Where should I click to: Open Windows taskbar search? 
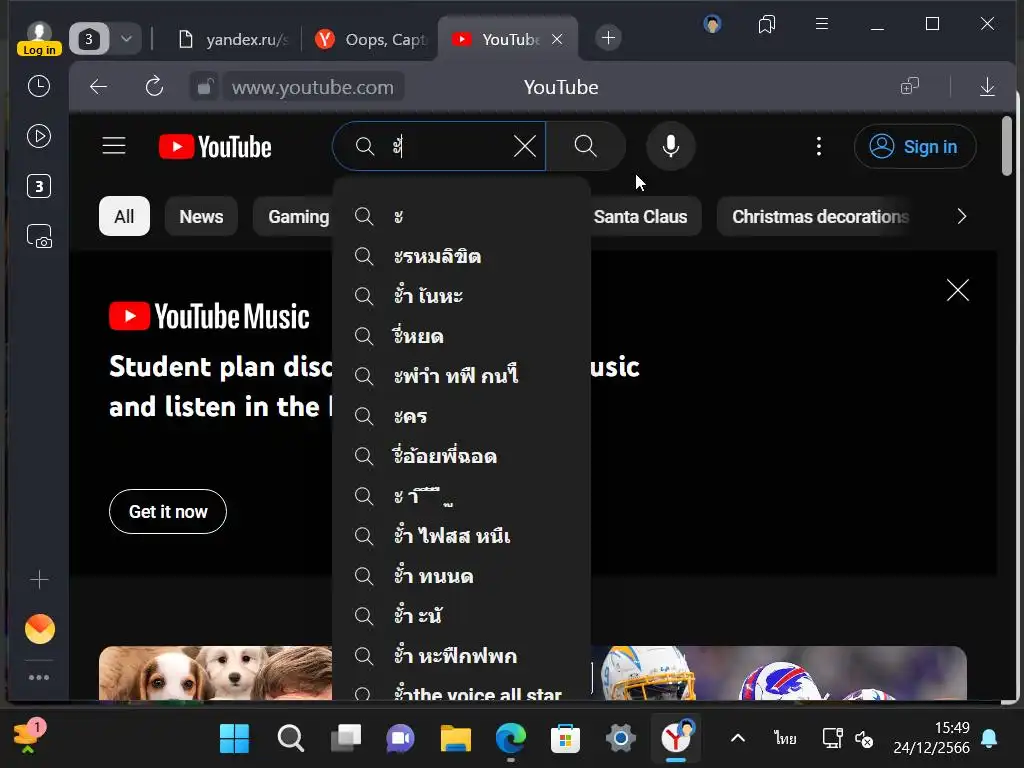pos(291,739)
